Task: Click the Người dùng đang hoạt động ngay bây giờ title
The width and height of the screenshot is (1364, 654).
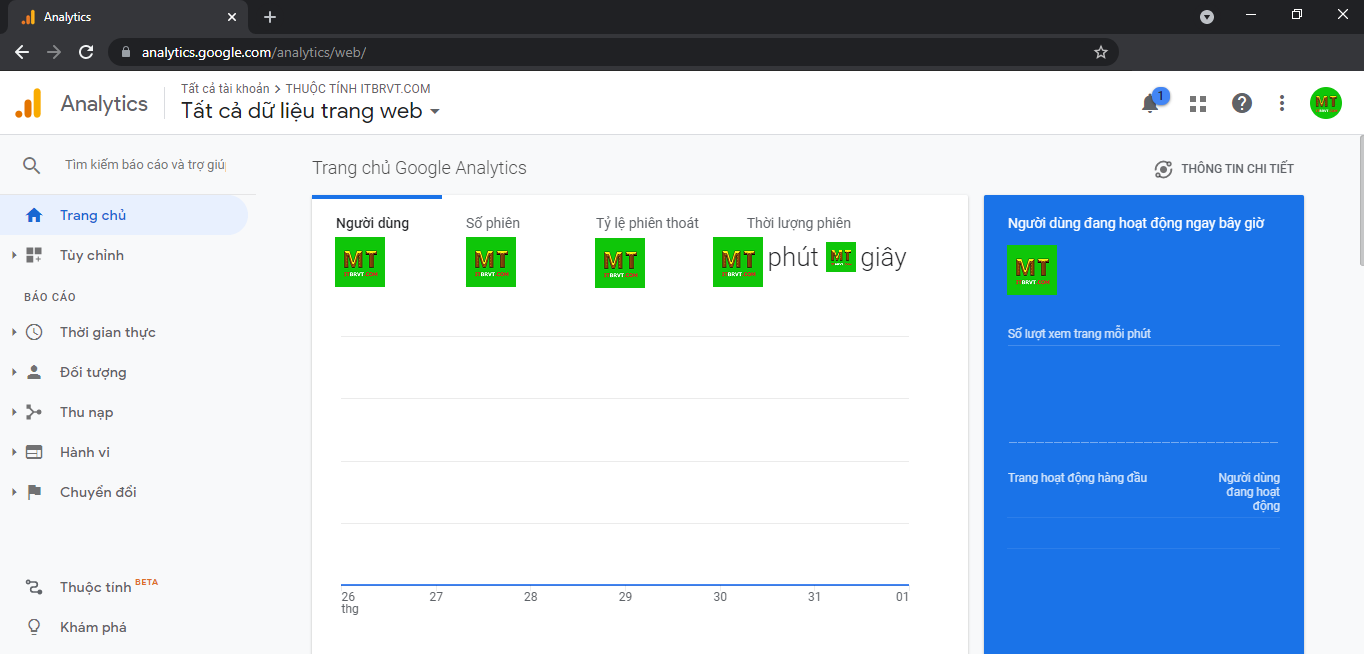Action: (x=1136, y=223)
